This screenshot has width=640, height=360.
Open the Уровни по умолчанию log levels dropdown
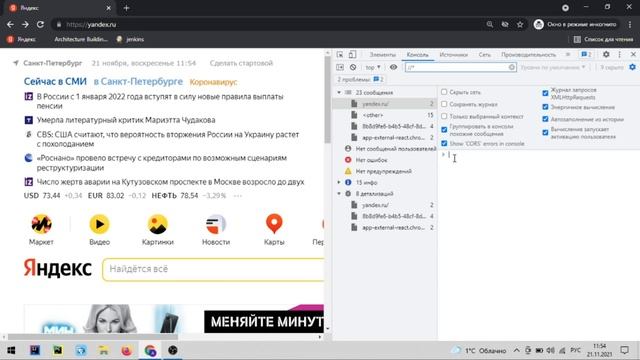click(553, 67)
